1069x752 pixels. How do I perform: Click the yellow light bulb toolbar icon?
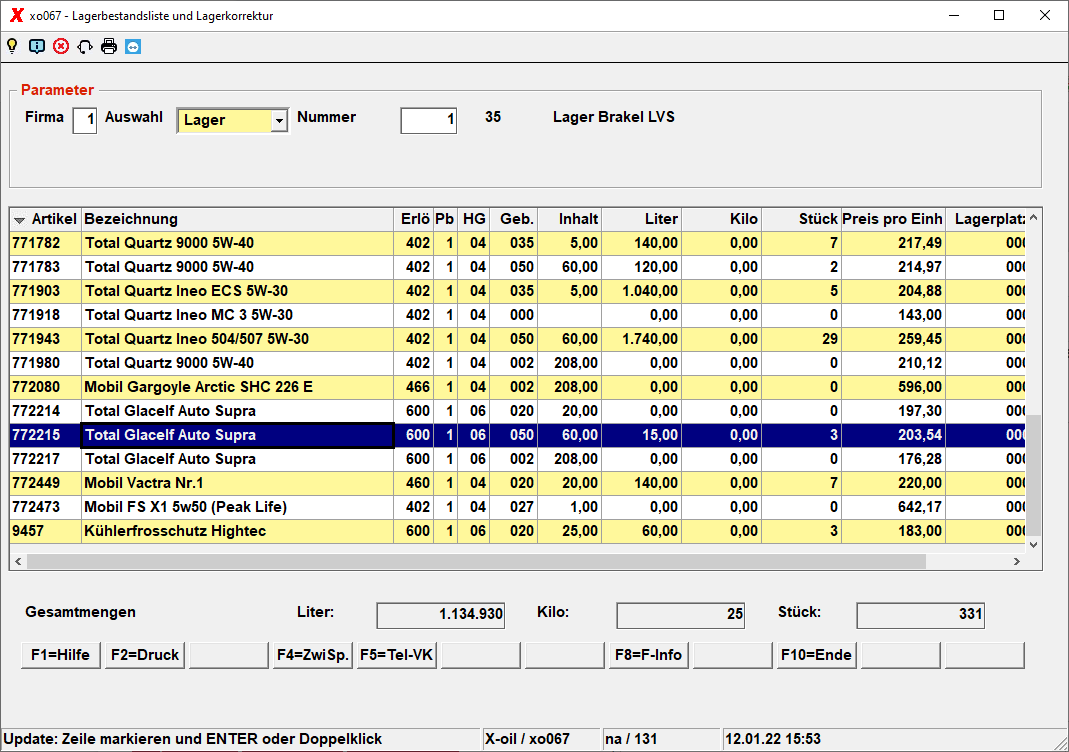[12, 46]
